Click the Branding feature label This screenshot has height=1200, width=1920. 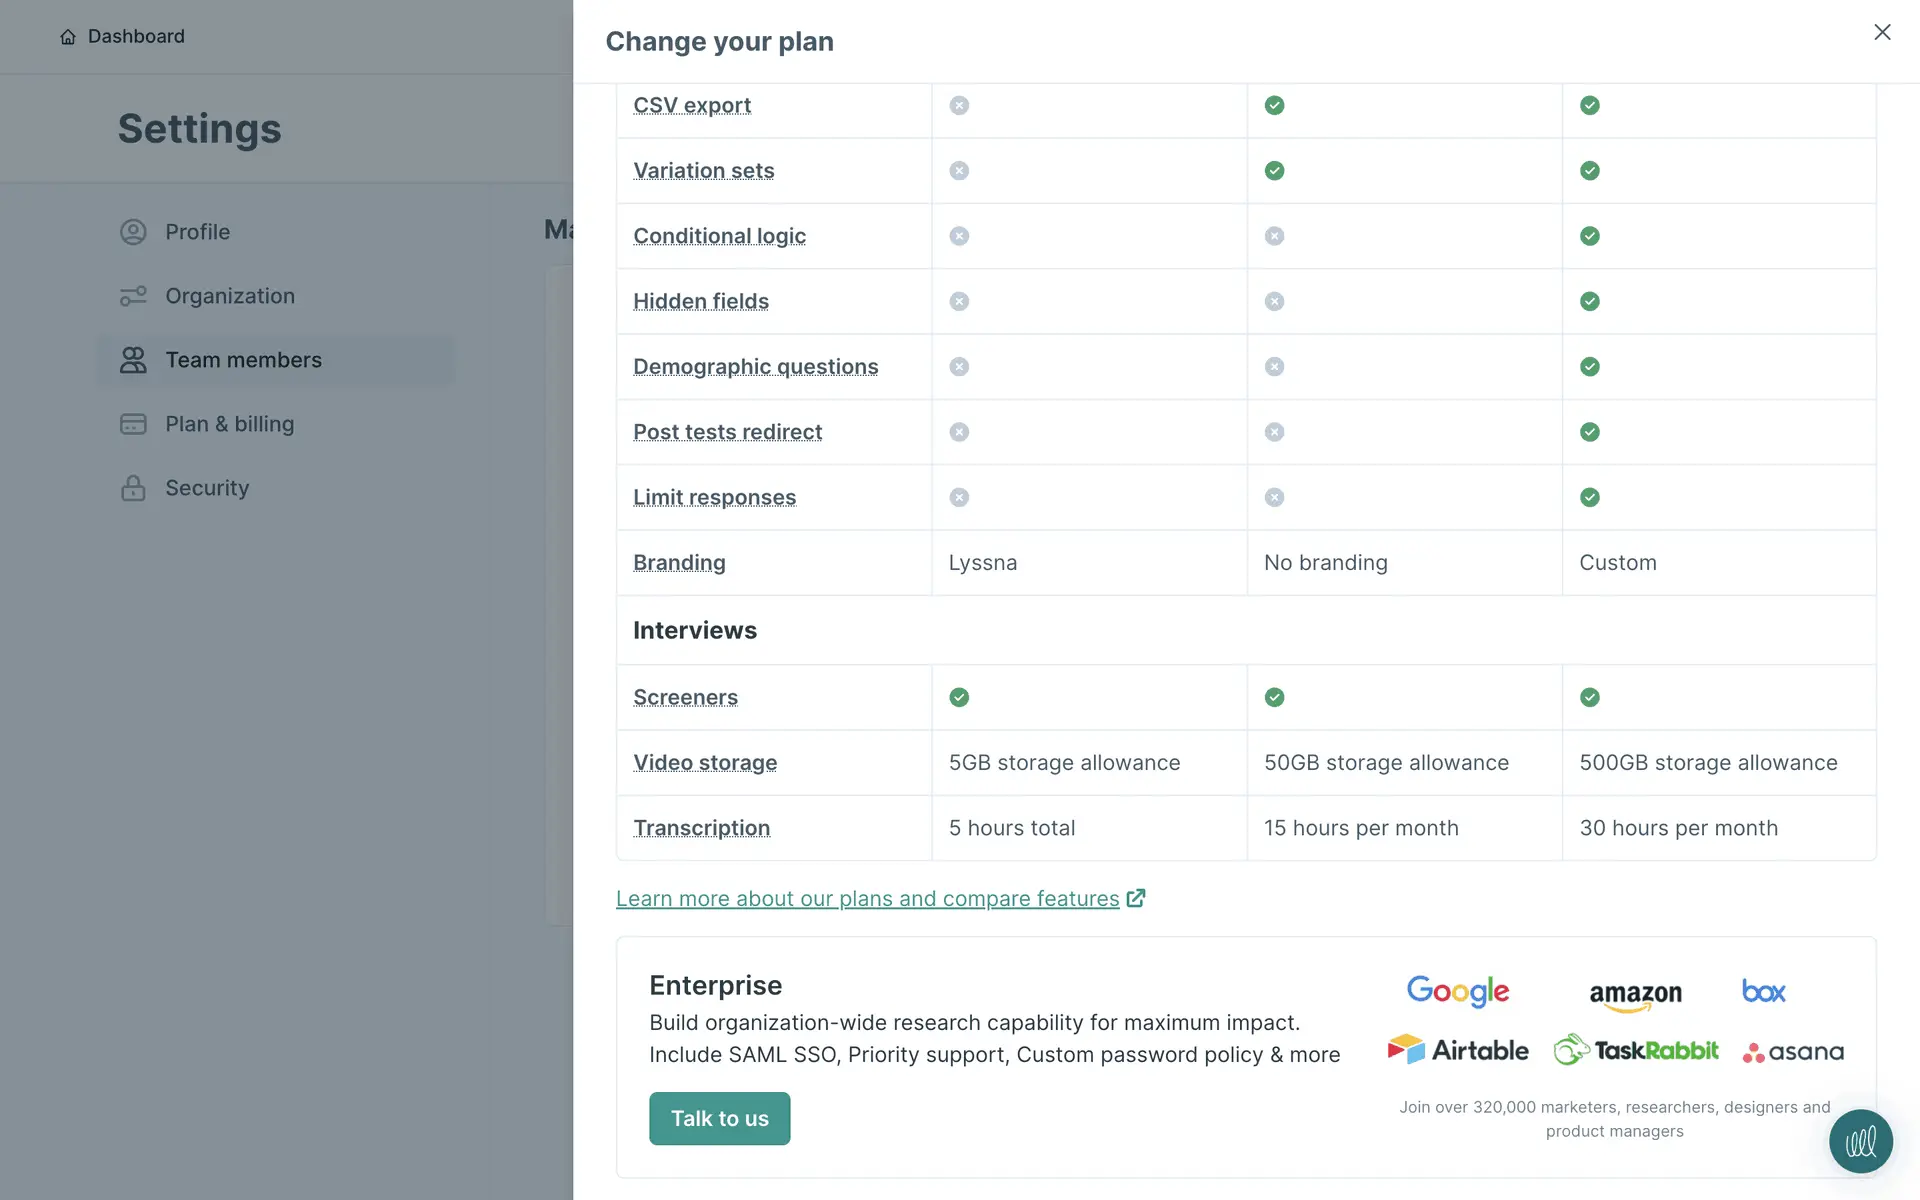(x=679, y=562)
